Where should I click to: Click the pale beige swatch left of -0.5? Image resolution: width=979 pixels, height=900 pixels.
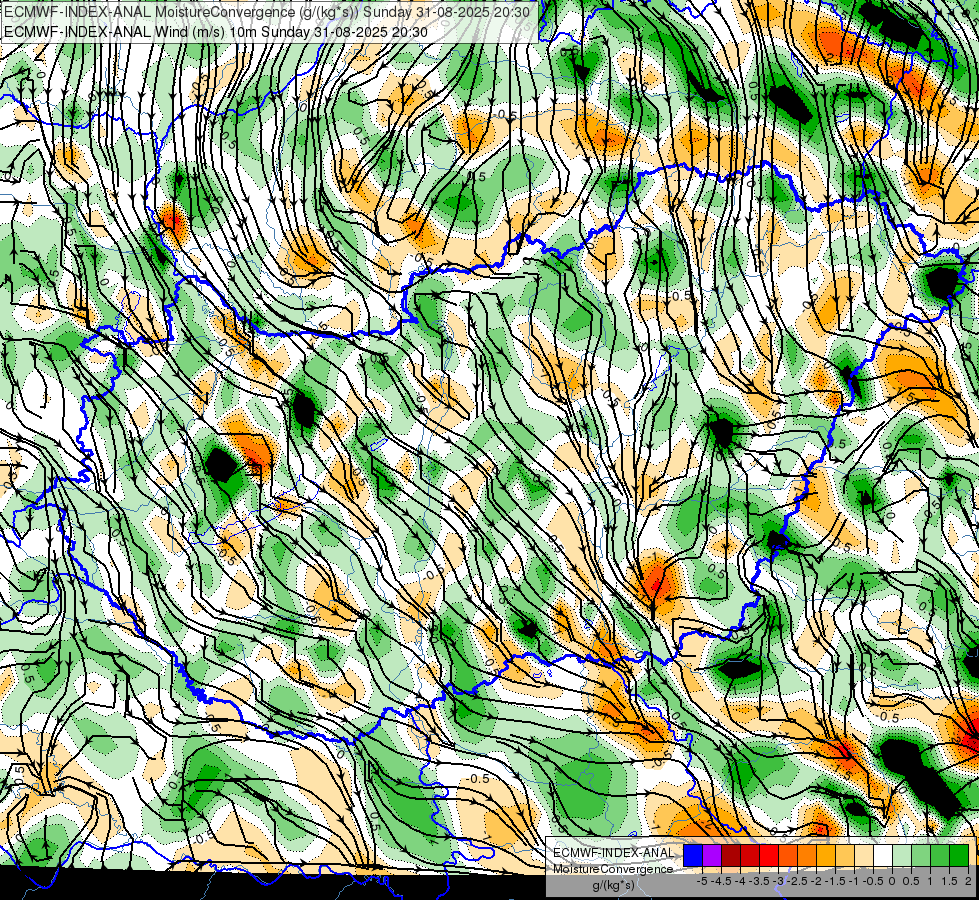863,855
